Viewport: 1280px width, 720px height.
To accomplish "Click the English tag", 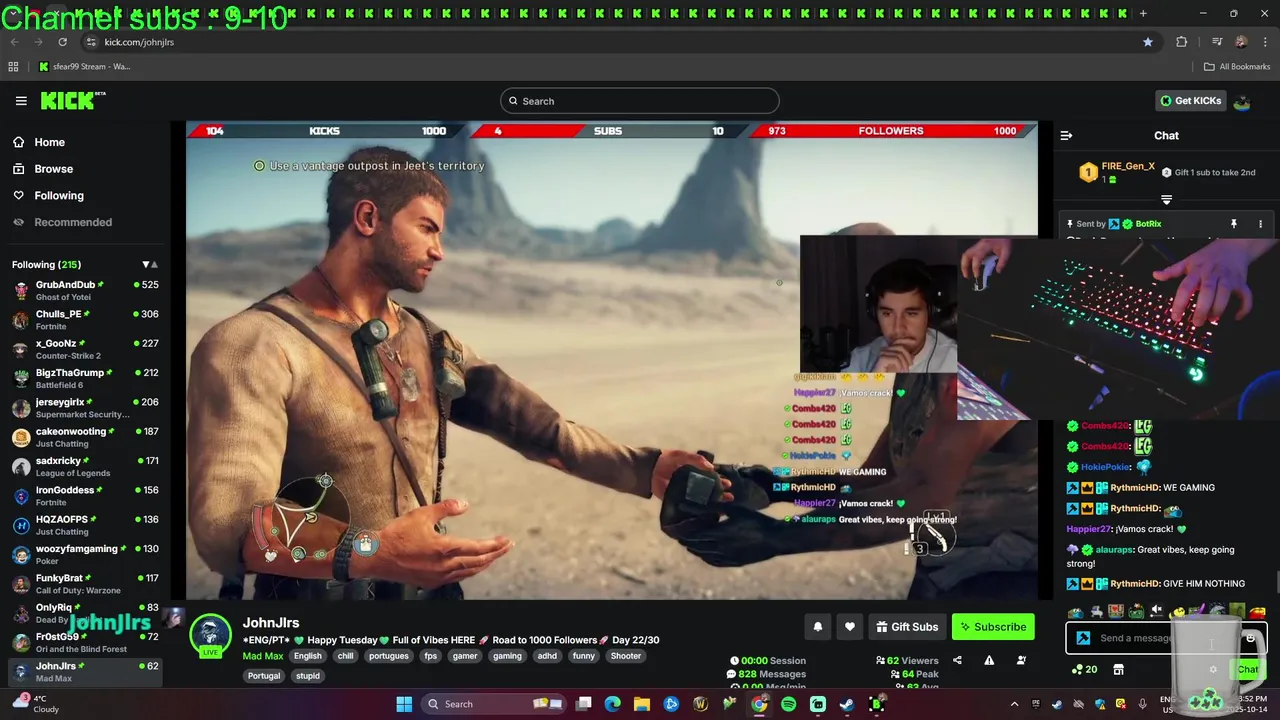I will coord(308,656).
